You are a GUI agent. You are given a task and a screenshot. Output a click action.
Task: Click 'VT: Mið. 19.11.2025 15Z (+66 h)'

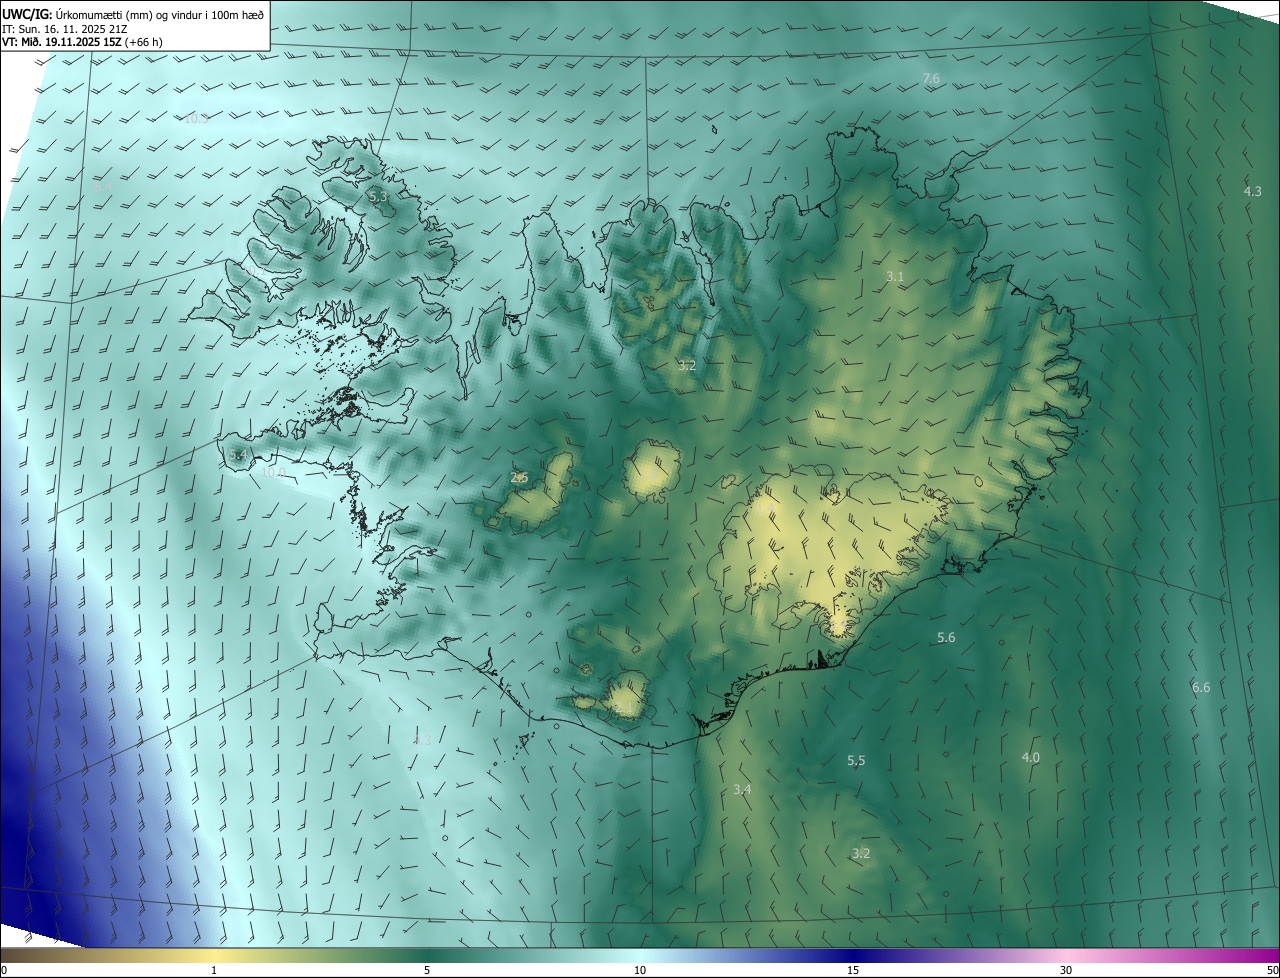(82, 42)
